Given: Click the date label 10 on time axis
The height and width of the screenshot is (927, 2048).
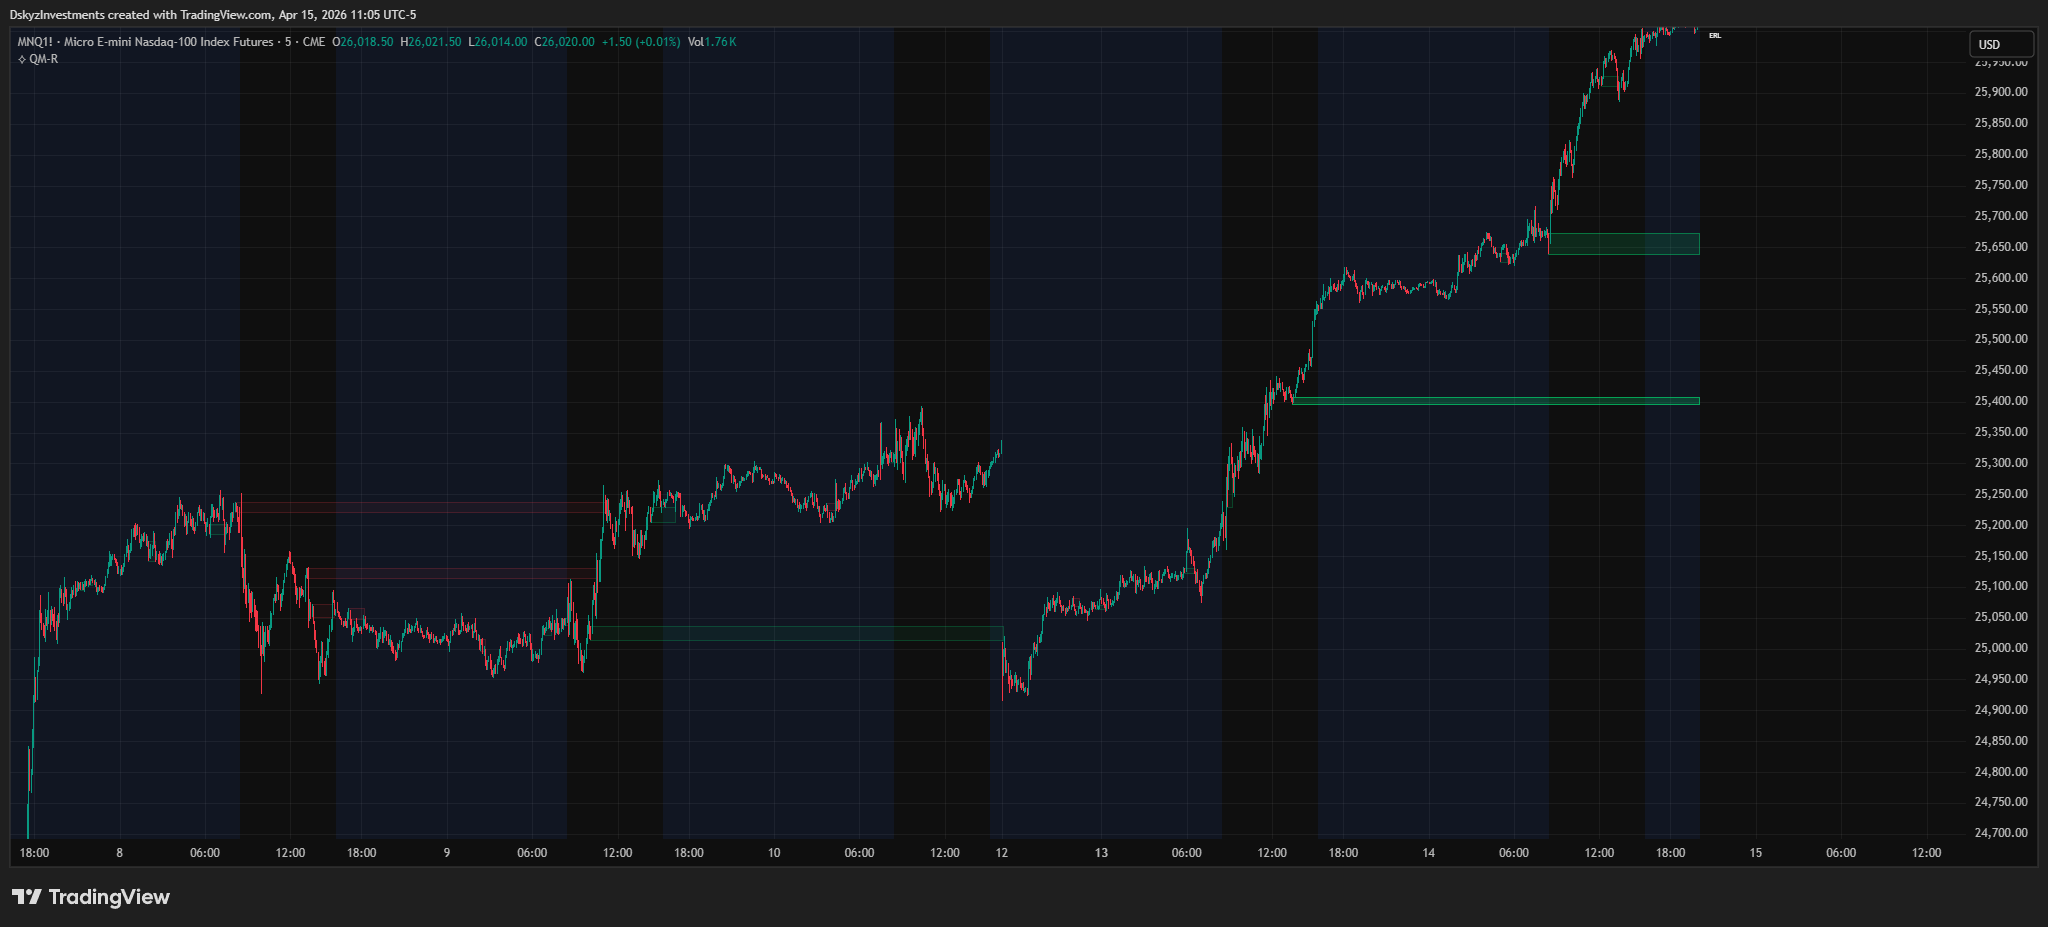Looking at the screenshot, I should (774, 853).
